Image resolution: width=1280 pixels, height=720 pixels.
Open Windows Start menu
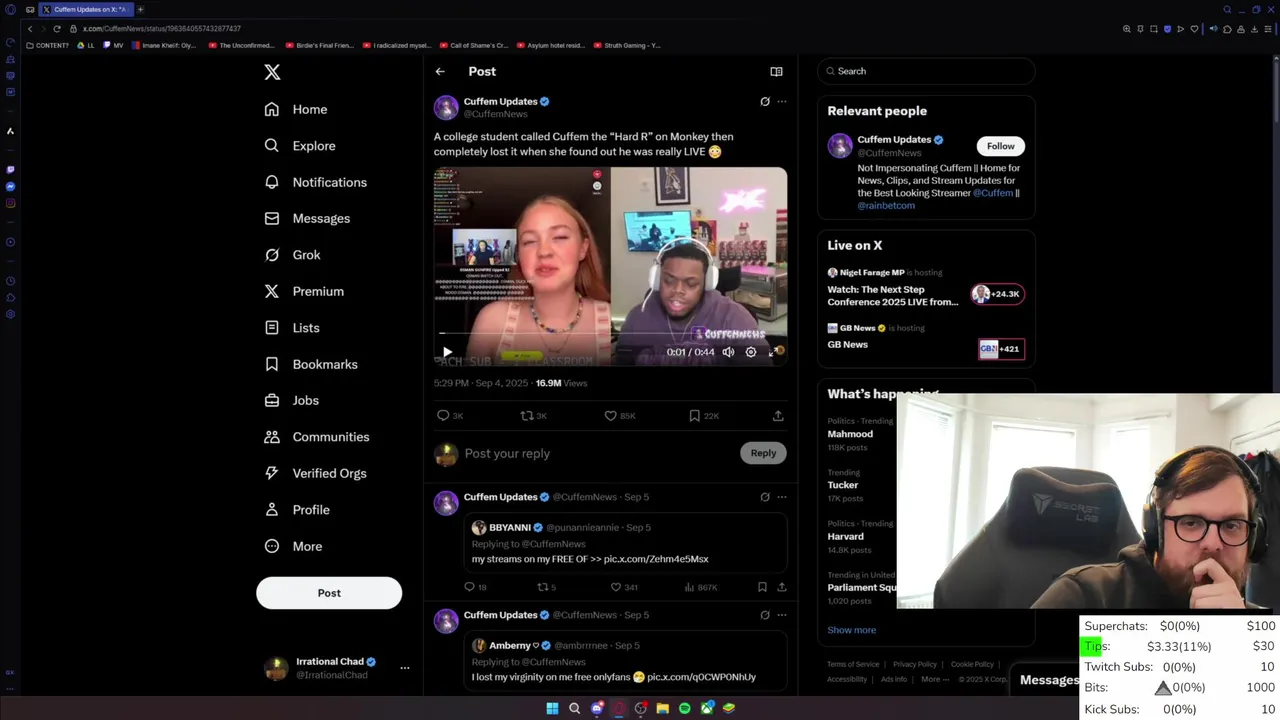pyautogui.click(x=552, y=708)
